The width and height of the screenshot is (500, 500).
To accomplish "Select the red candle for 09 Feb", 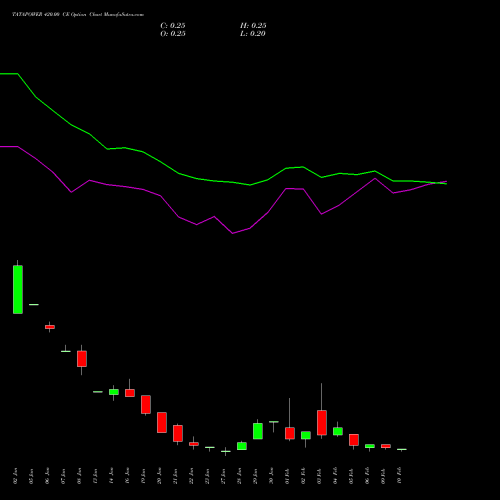I will click(386, 446).
